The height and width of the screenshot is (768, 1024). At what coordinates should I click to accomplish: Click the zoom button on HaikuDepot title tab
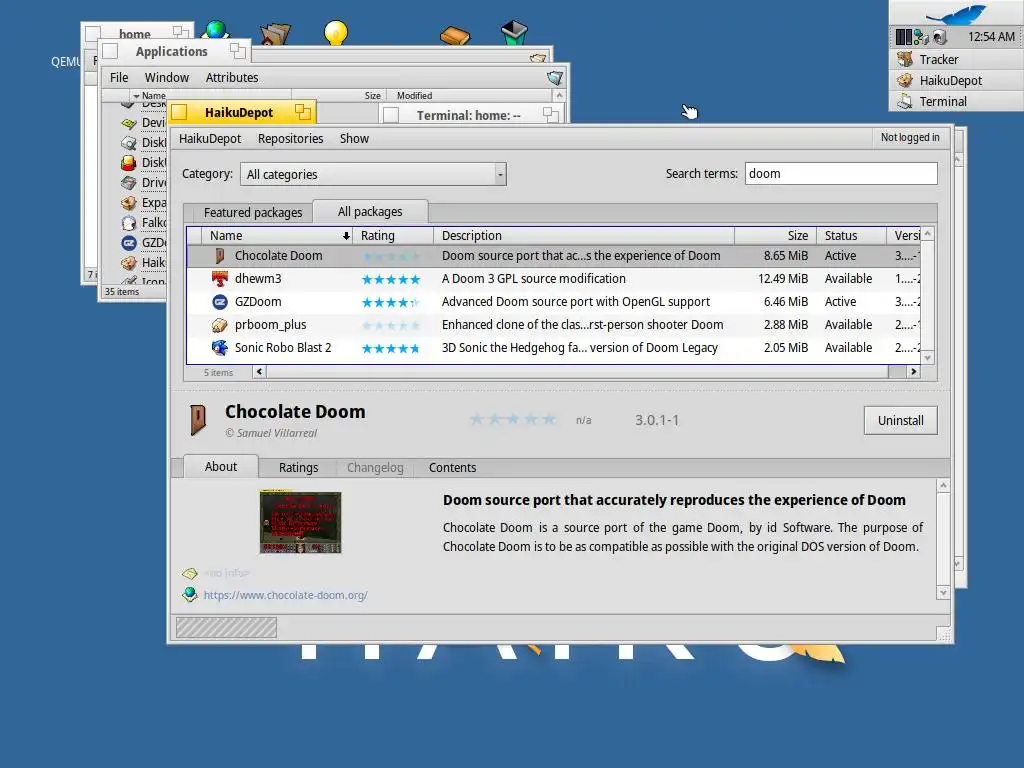pos(302,112)
